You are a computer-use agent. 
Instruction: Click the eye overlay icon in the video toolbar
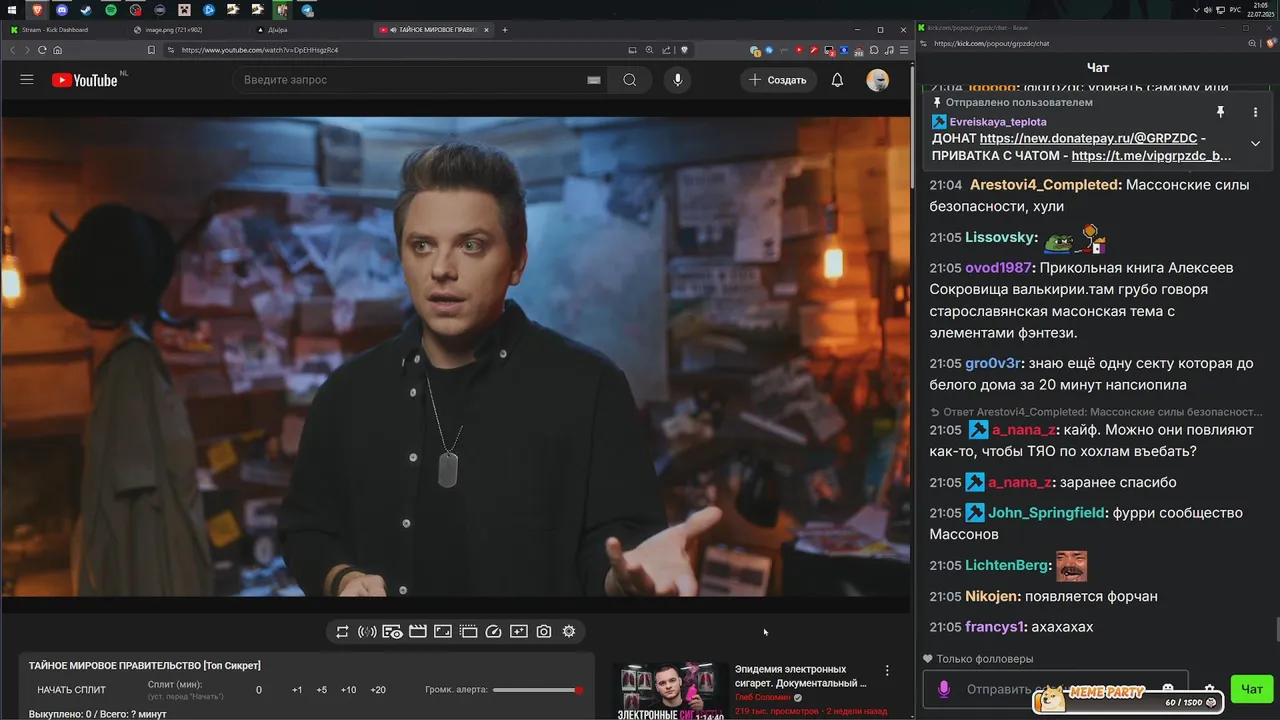392,632
